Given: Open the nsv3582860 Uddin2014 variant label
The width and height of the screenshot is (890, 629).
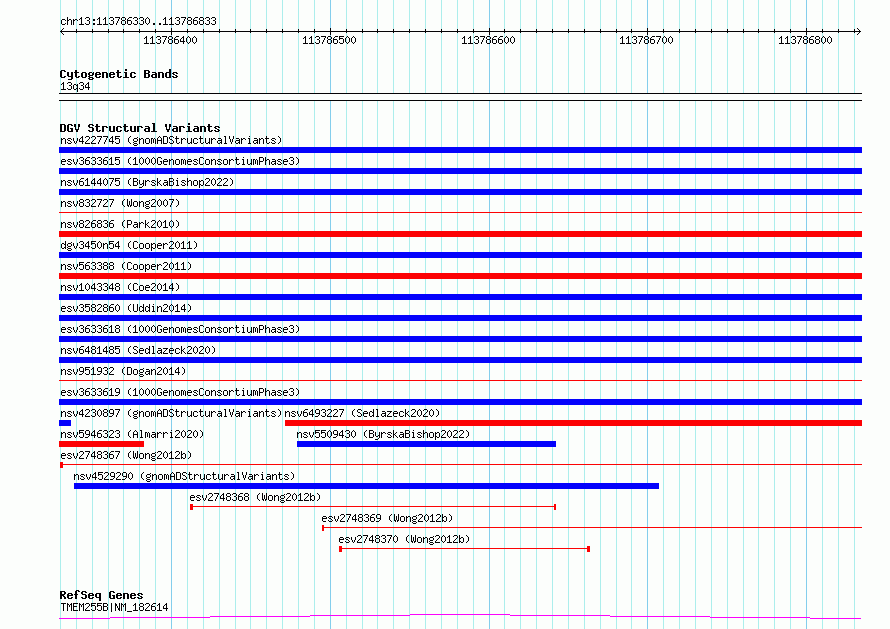Looking at the screenshot, I should click(126, 308).
